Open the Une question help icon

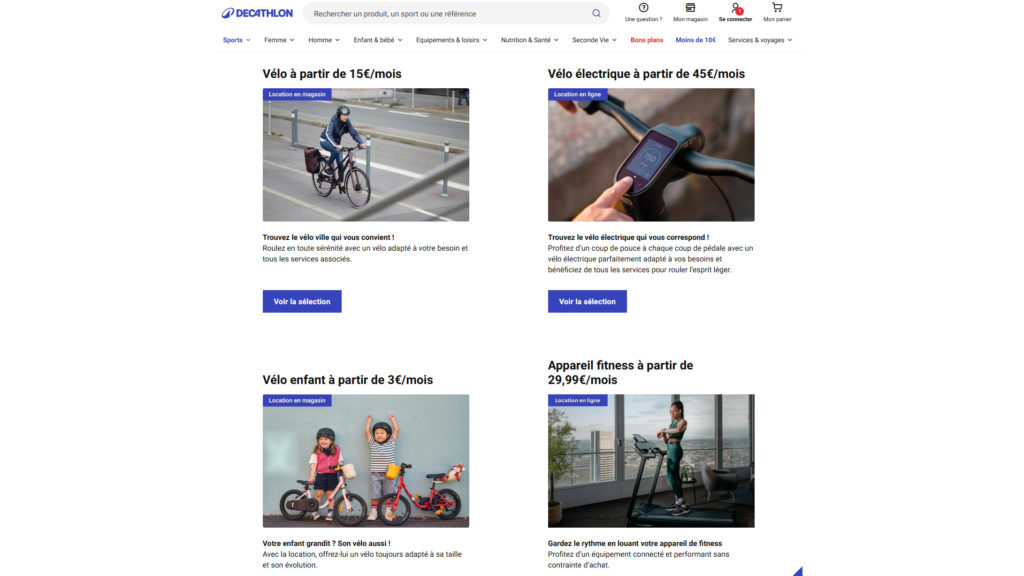pos(643,8)
